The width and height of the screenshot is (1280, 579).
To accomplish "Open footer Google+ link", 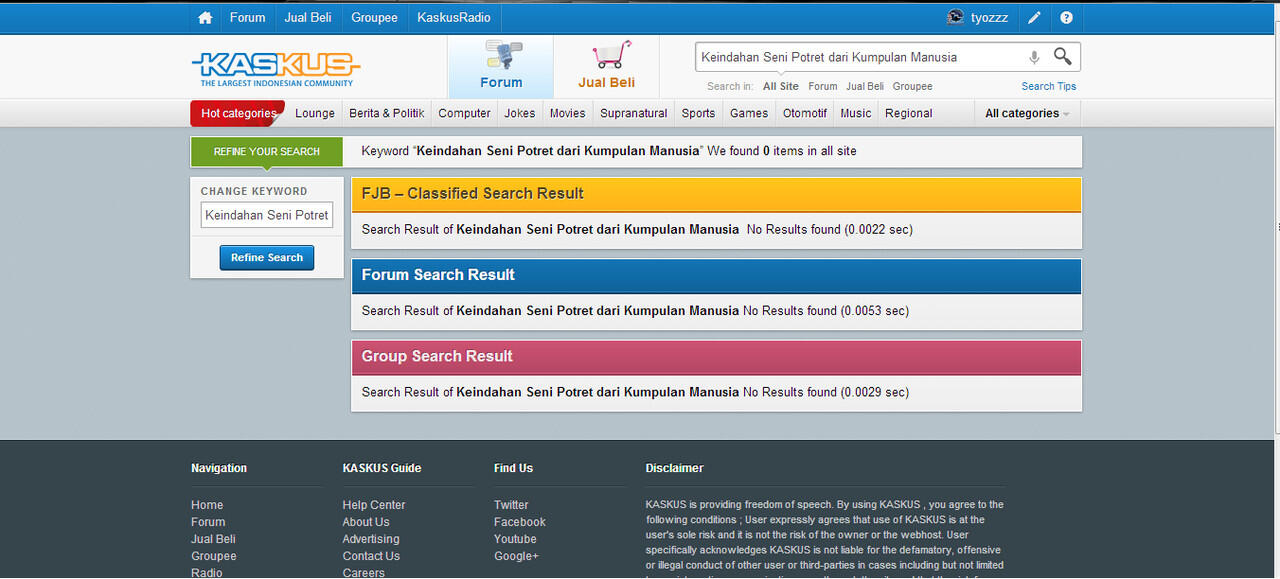I will click(x=516, y=556).
